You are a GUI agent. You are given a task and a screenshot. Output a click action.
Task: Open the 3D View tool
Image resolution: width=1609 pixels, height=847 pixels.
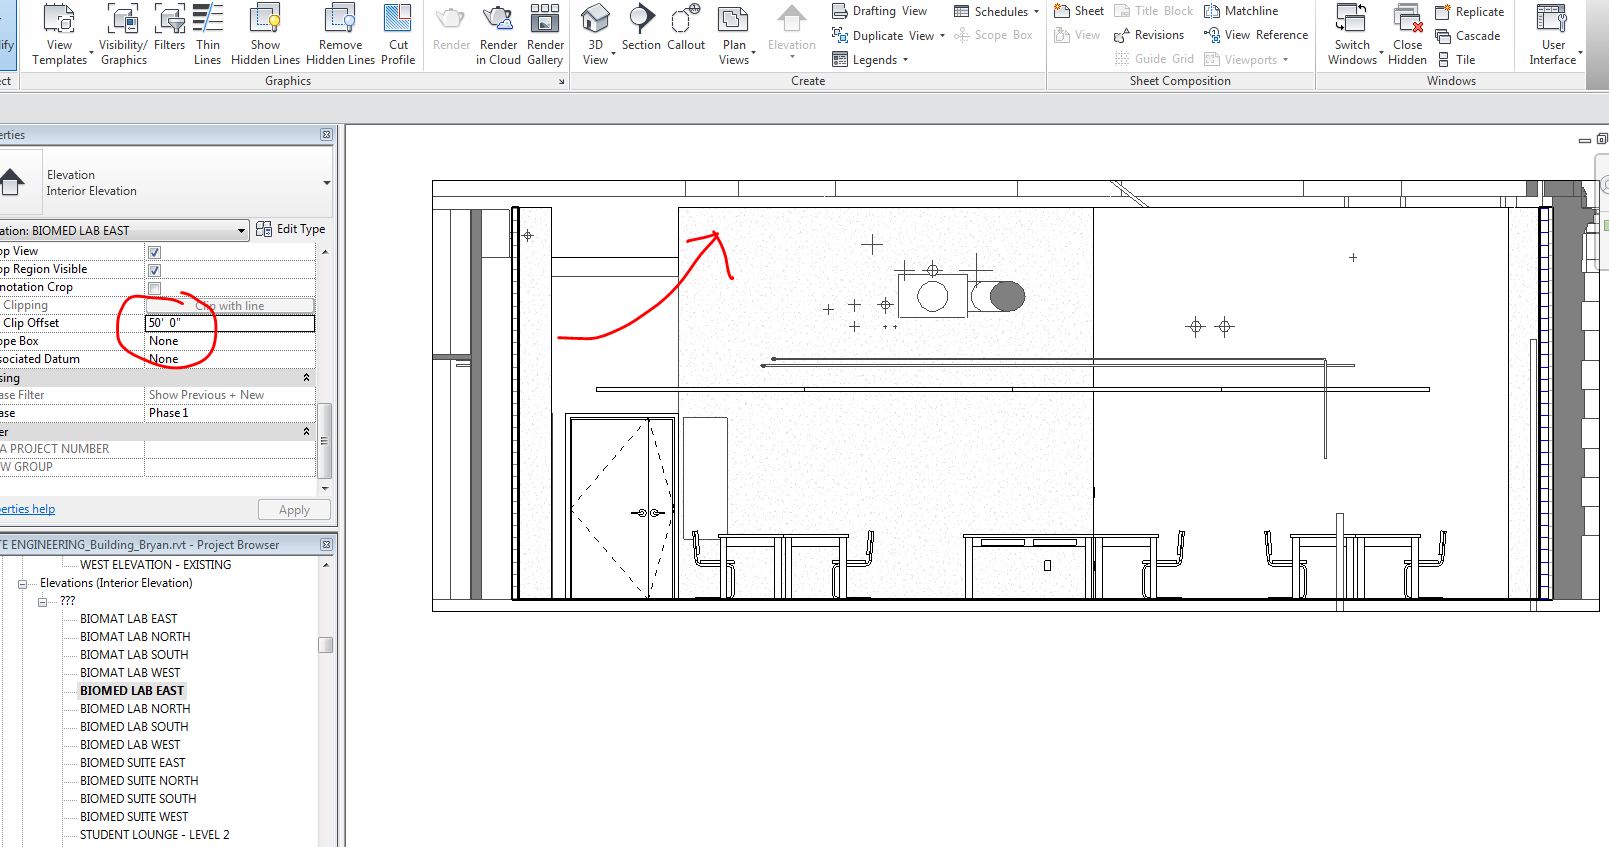(x=595, y=20)
